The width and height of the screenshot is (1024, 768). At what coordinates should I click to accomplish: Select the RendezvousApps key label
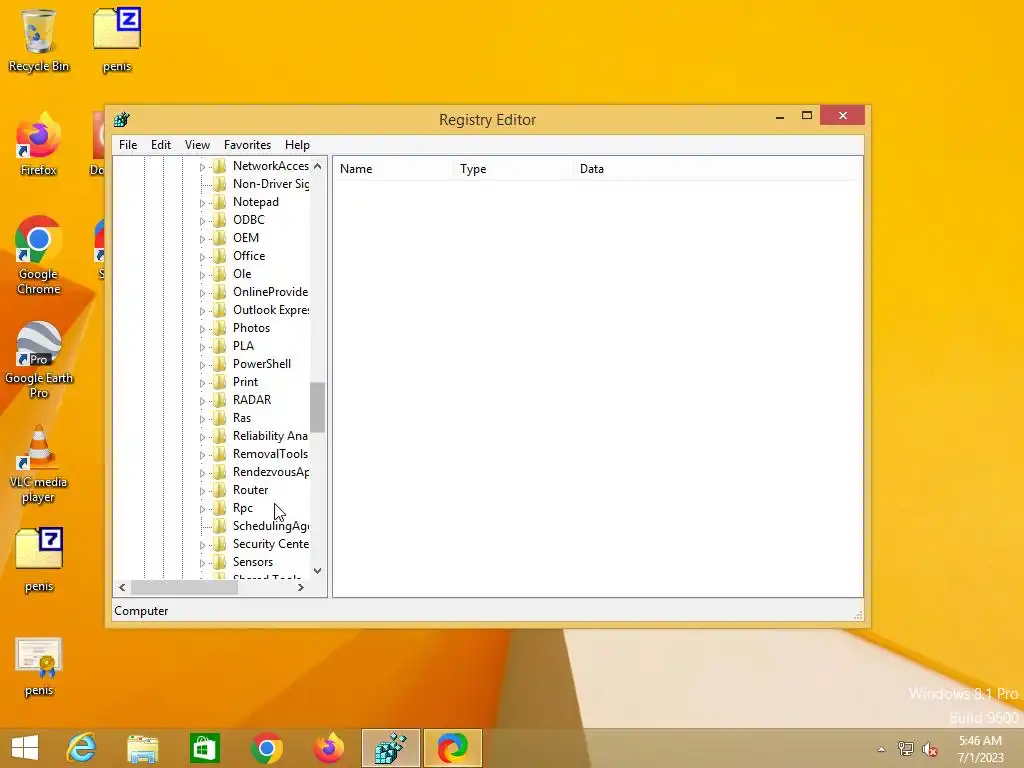tap(270, 472)
